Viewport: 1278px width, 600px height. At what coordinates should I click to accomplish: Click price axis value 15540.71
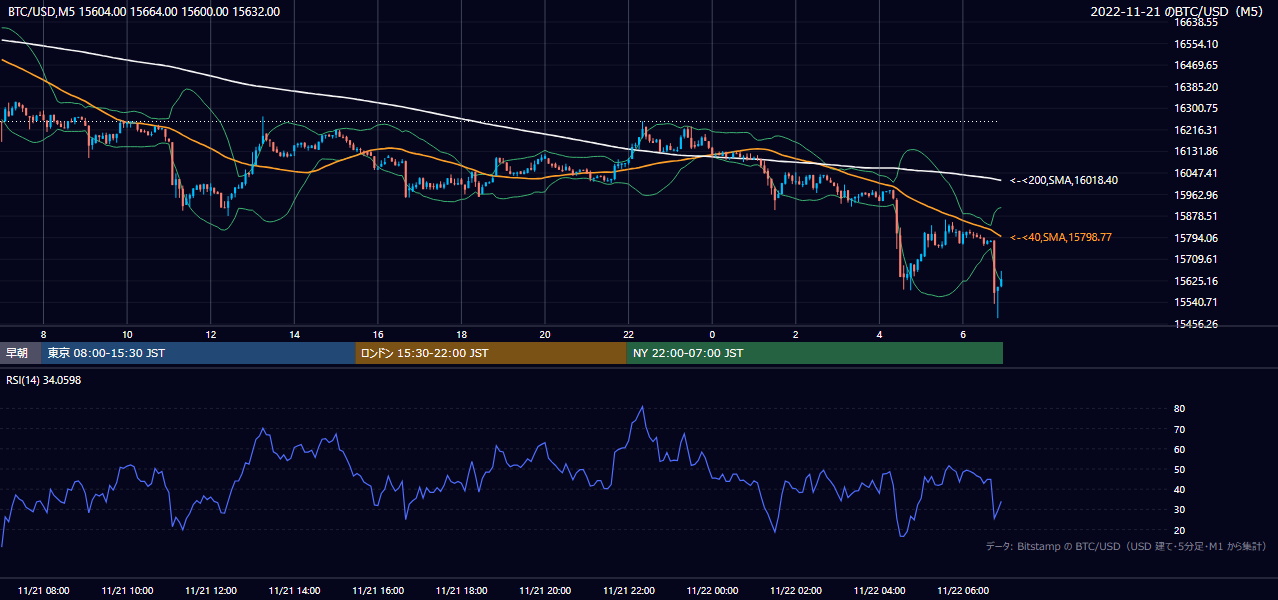coord(1196,302)
